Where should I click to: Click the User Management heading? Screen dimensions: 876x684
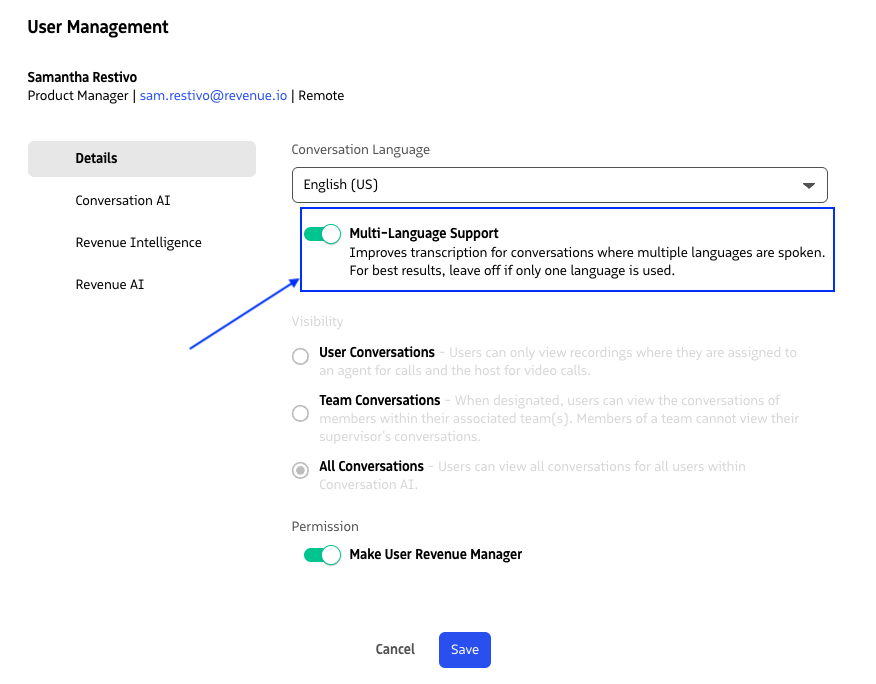click(97, 27)
